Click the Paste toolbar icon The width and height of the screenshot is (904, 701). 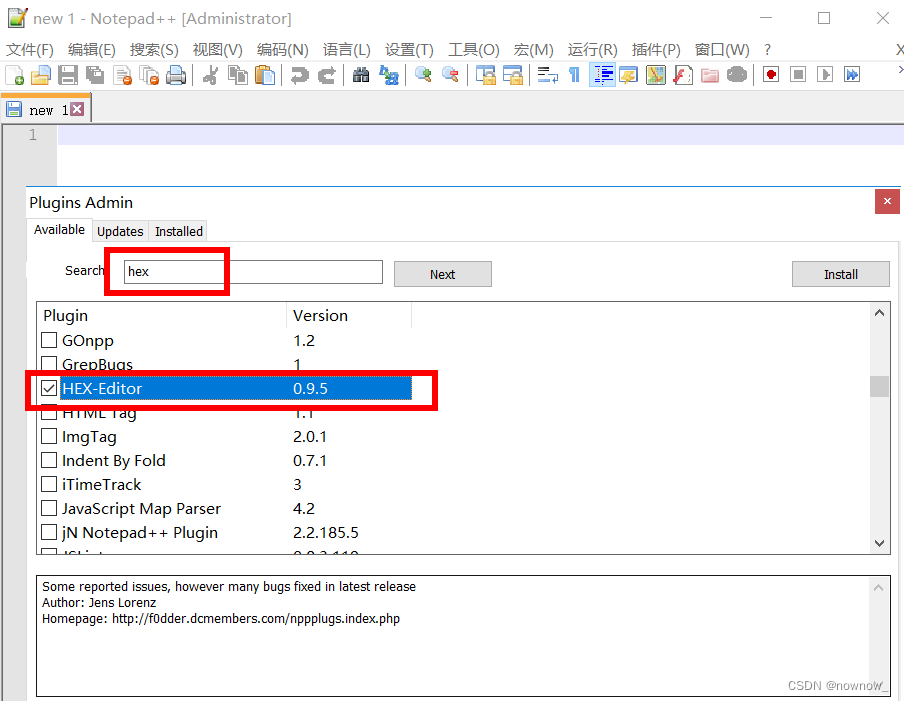[265, 74]
